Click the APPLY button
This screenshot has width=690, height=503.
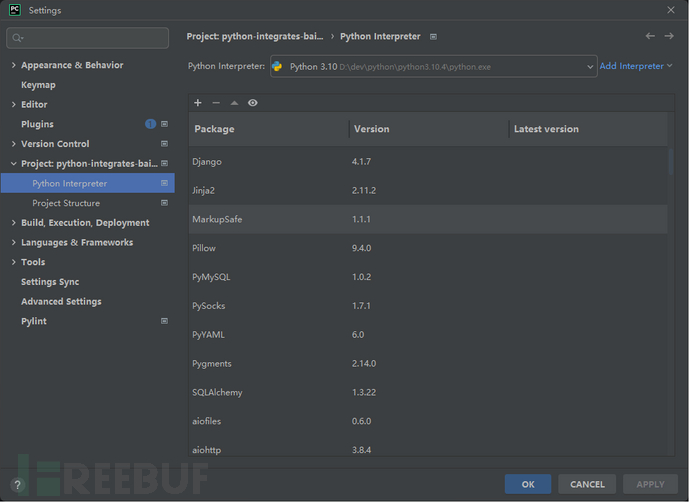pyautogui.click(x=650, y=484)
